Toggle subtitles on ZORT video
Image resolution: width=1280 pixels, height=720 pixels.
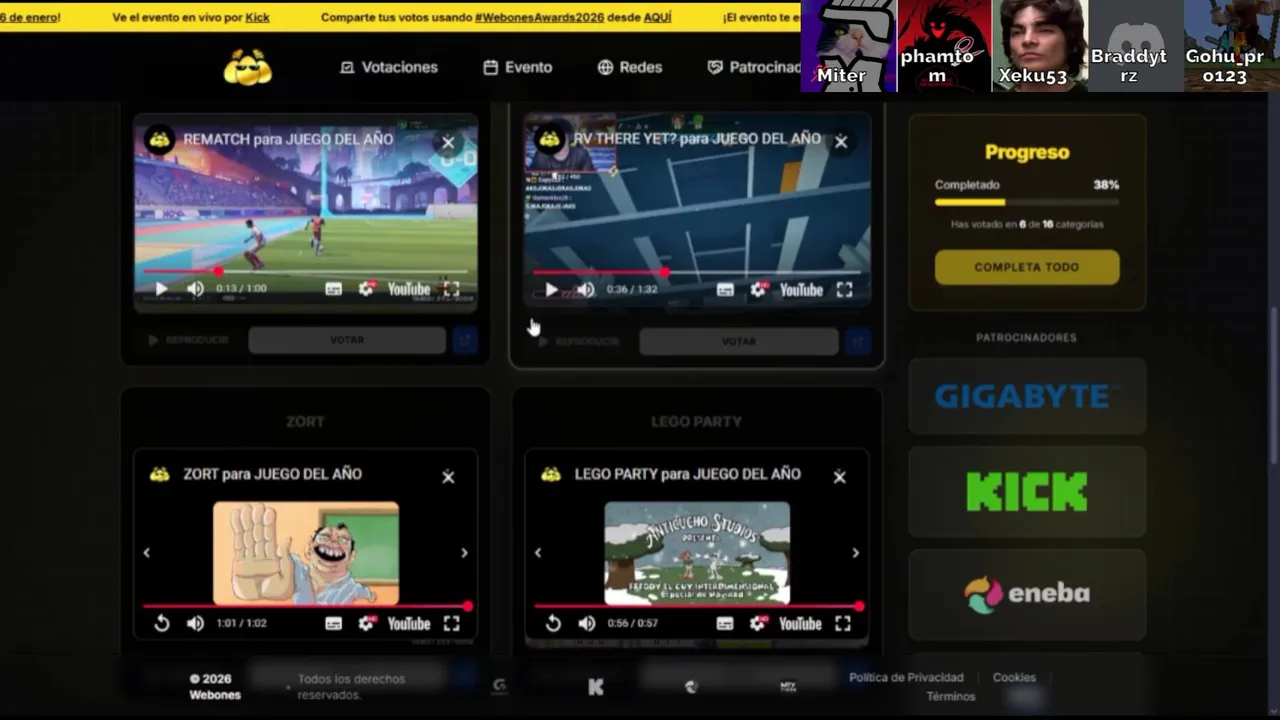(334, 623)
